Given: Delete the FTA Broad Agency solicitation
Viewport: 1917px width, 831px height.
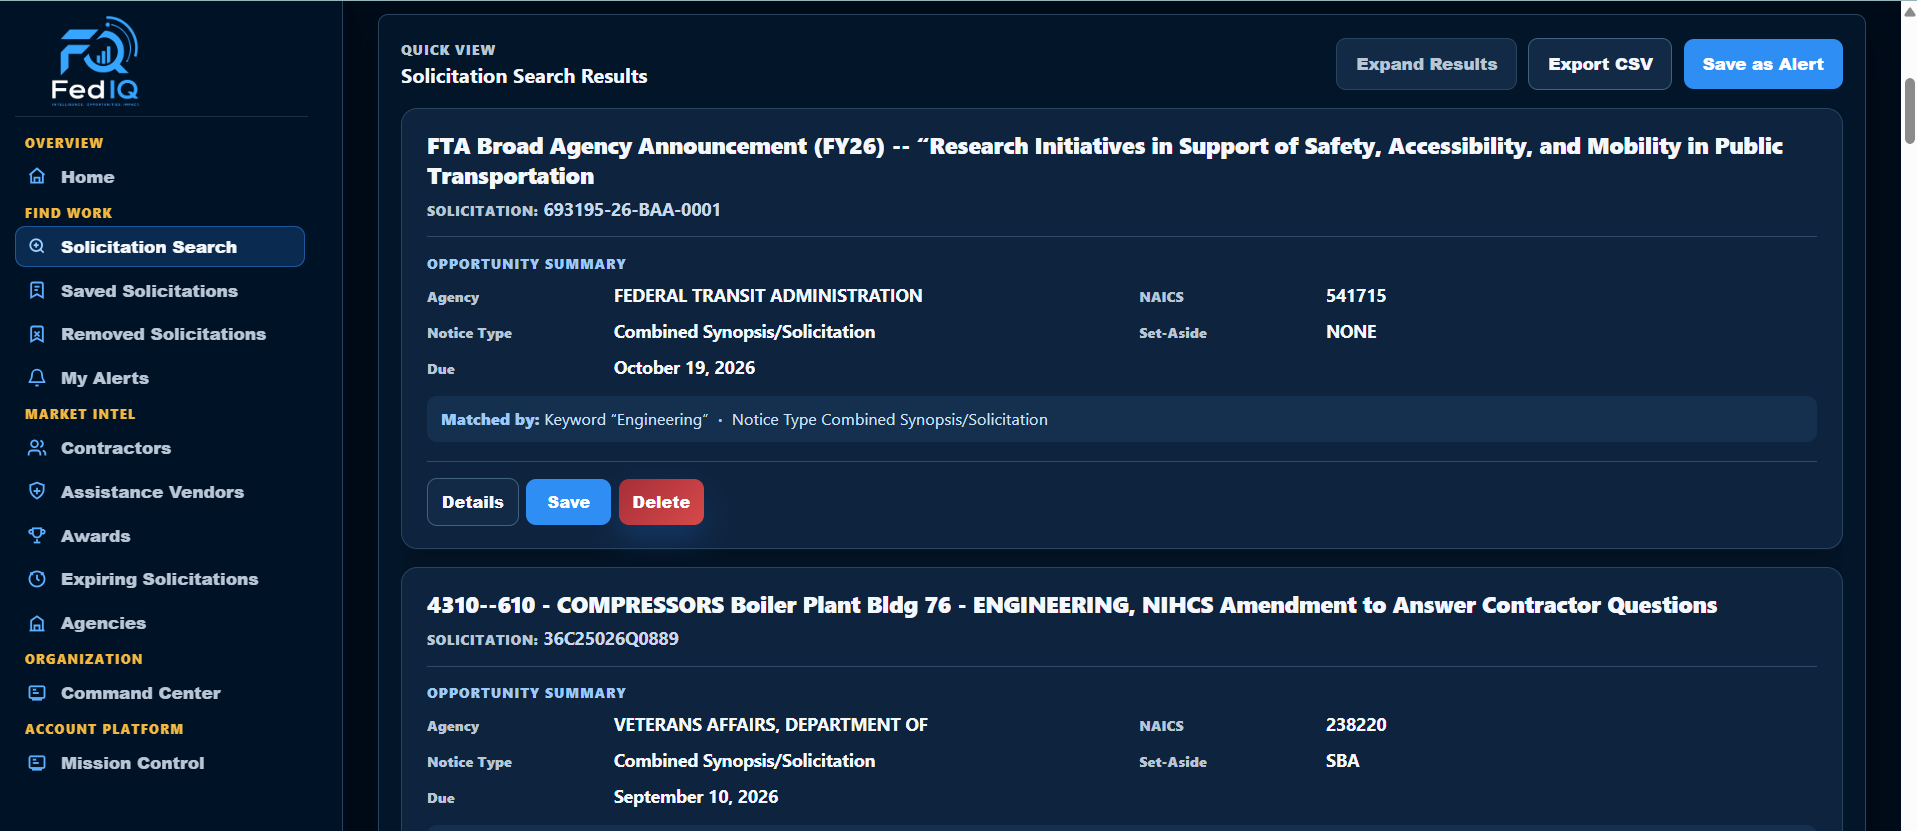Looking at the screenshot, I should (661, 502).
